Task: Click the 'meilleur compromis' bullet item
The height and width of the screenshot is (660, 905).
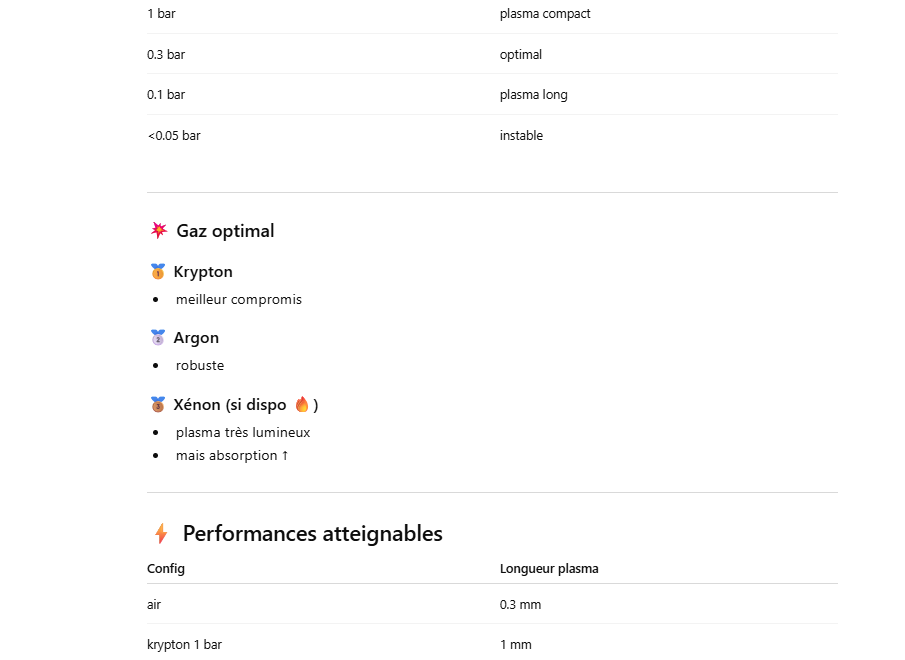Action: click(238, 299)
